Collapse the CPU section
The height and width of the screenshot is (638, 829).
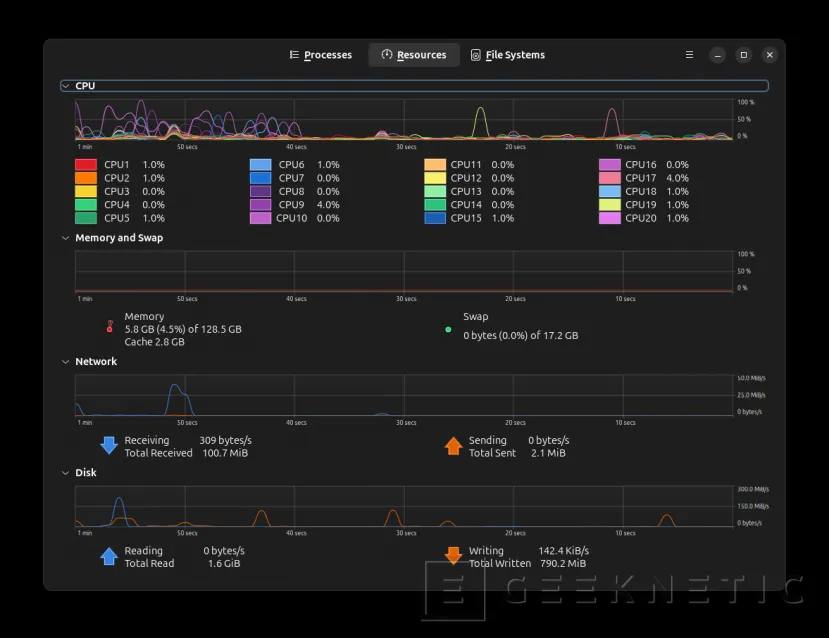click(x=66, y=86)
